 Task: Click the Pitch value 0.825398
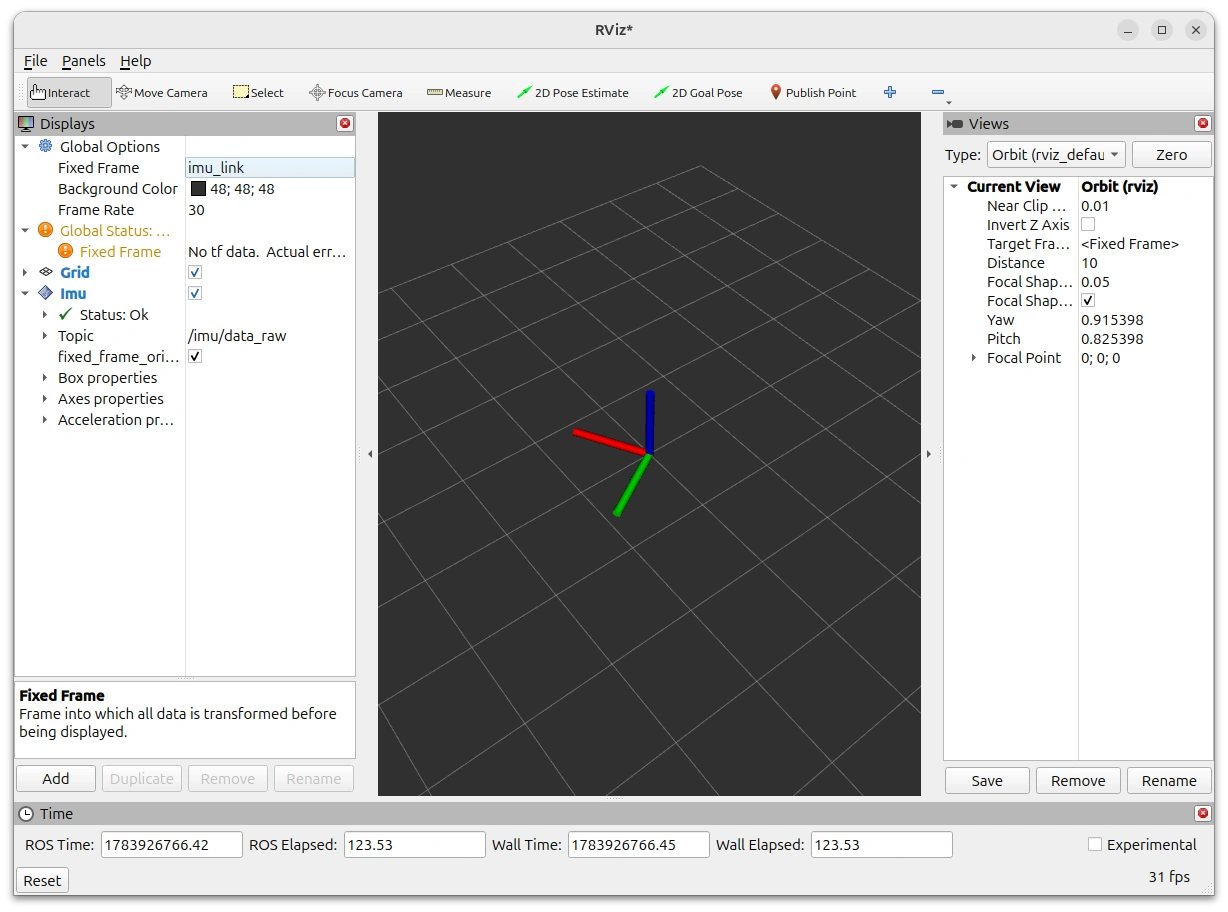[x=1112, y=339]
